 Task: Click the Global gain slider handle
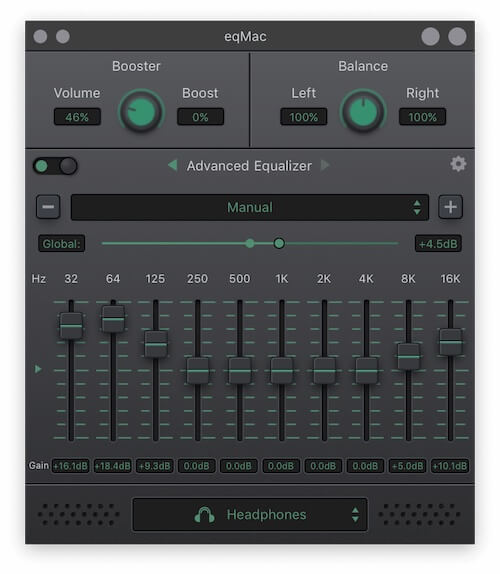(279, 243)
